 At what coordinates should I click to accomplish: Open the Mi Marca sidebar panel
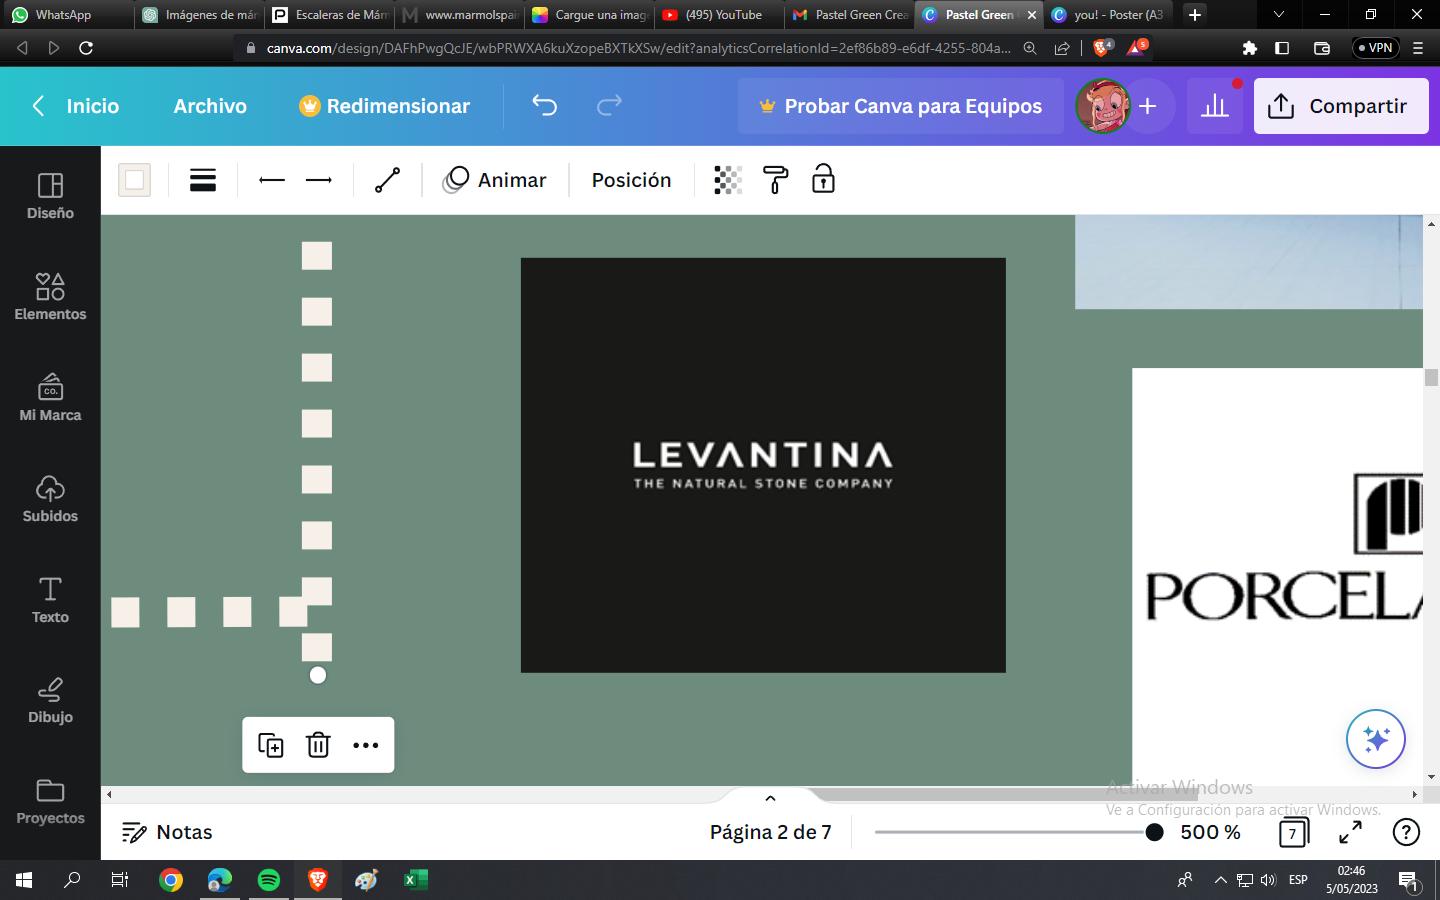[x=50, y=398]
